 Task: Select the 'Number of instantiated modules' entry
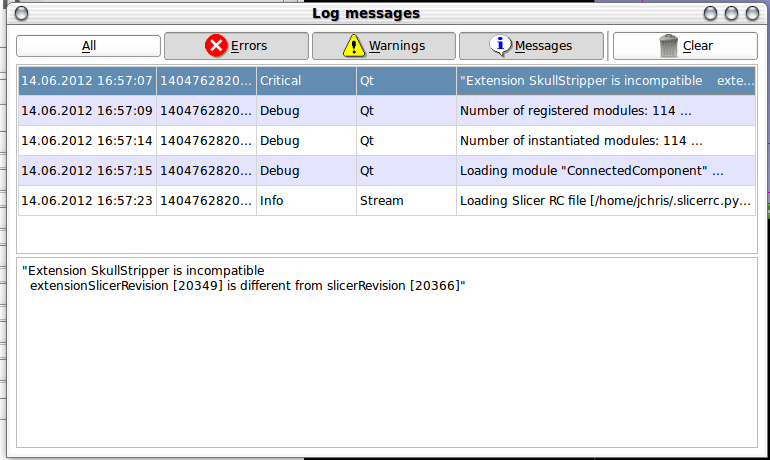pyautogui.click(x=580, y=141)
